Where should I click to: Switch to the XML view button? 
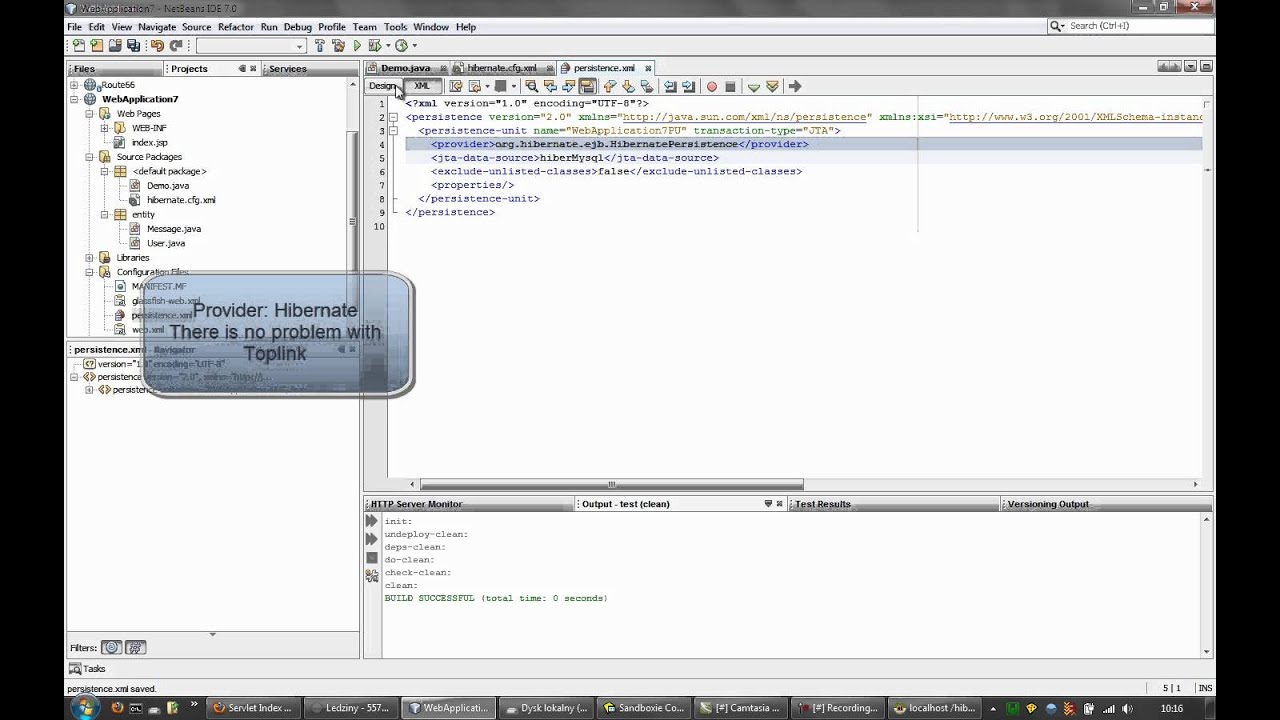[x=422, y=86]
